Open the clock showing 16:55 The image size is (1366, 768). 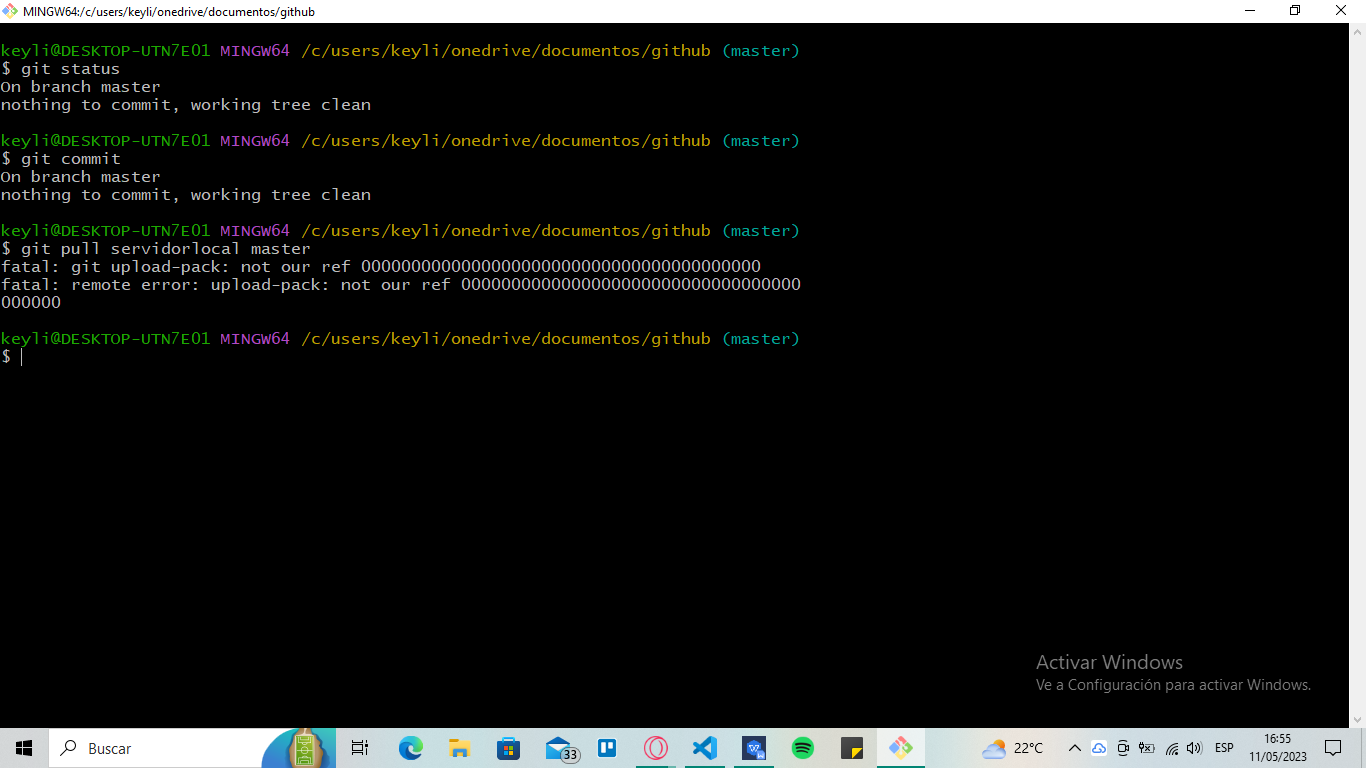click(1277, 748)
